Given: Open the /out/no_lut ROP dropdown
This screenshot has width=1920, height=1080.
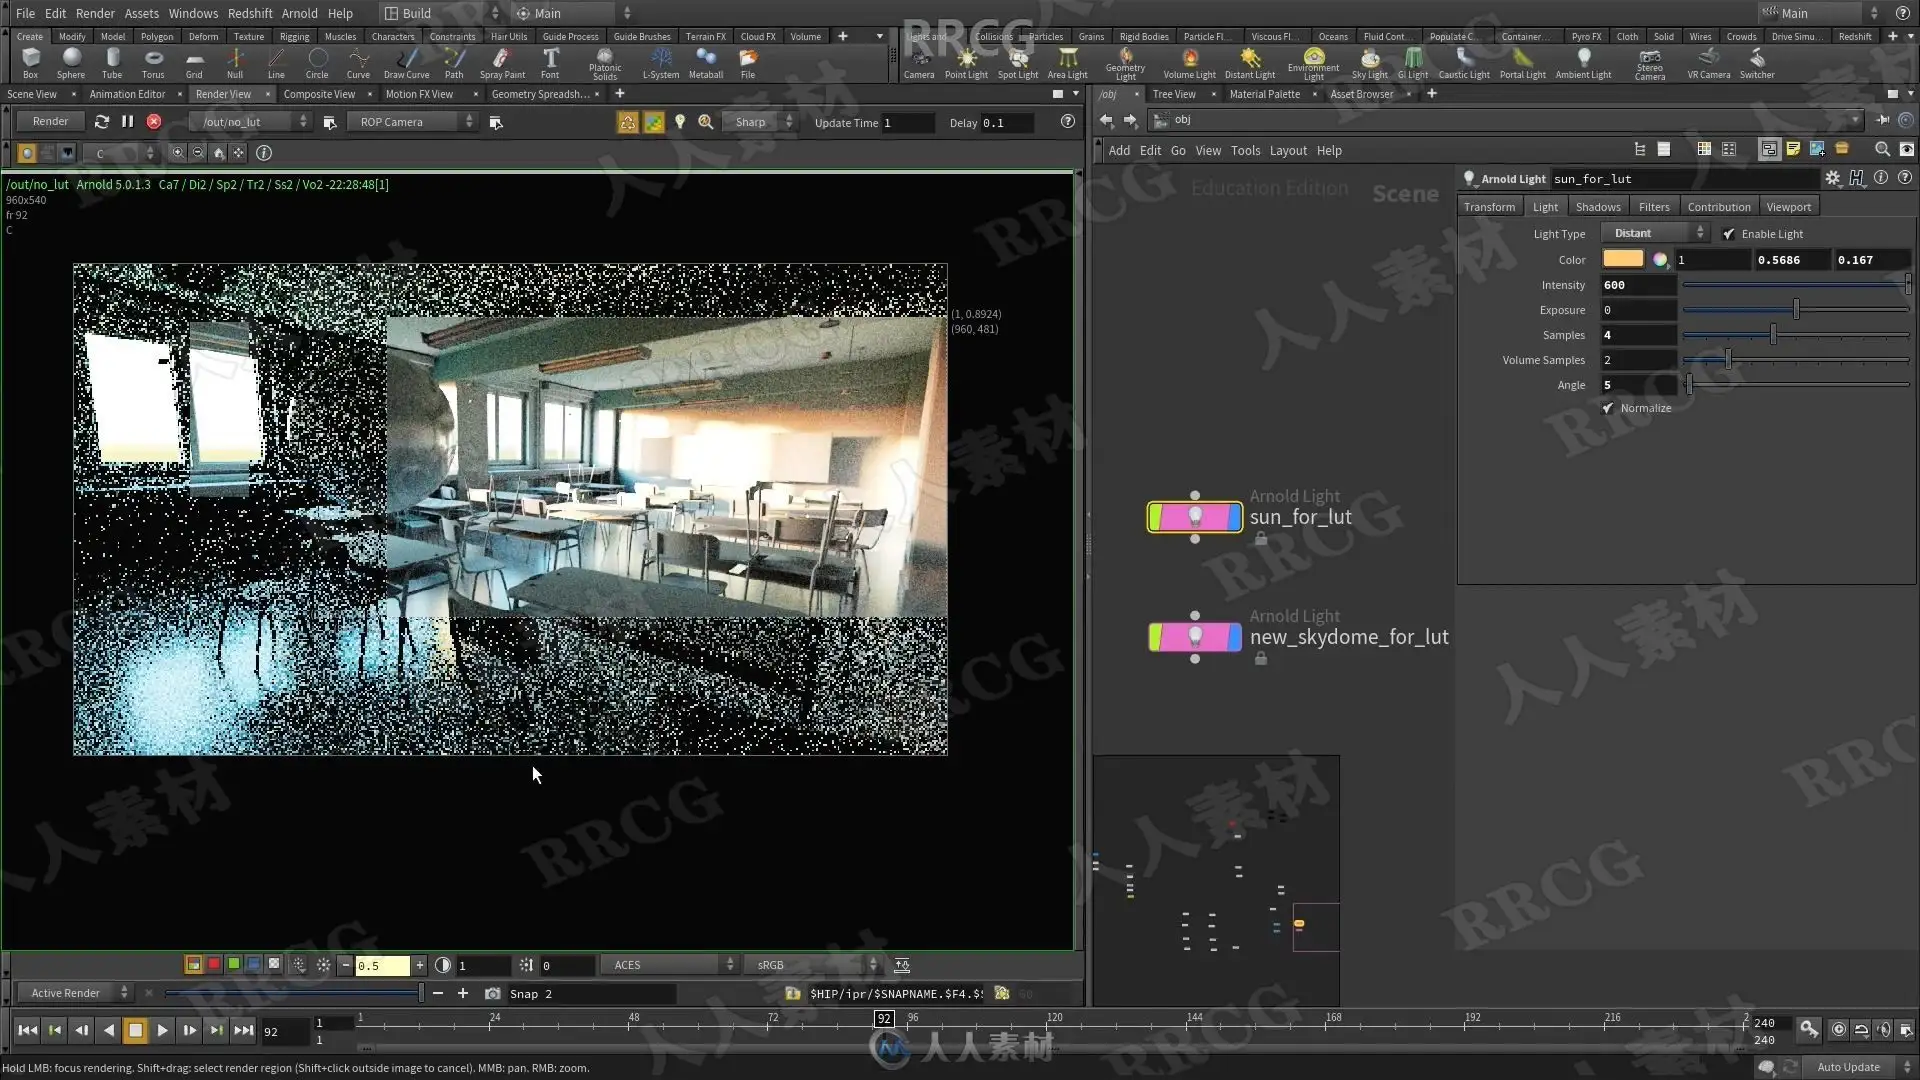Looking at the screenshot, I should 251,122.
